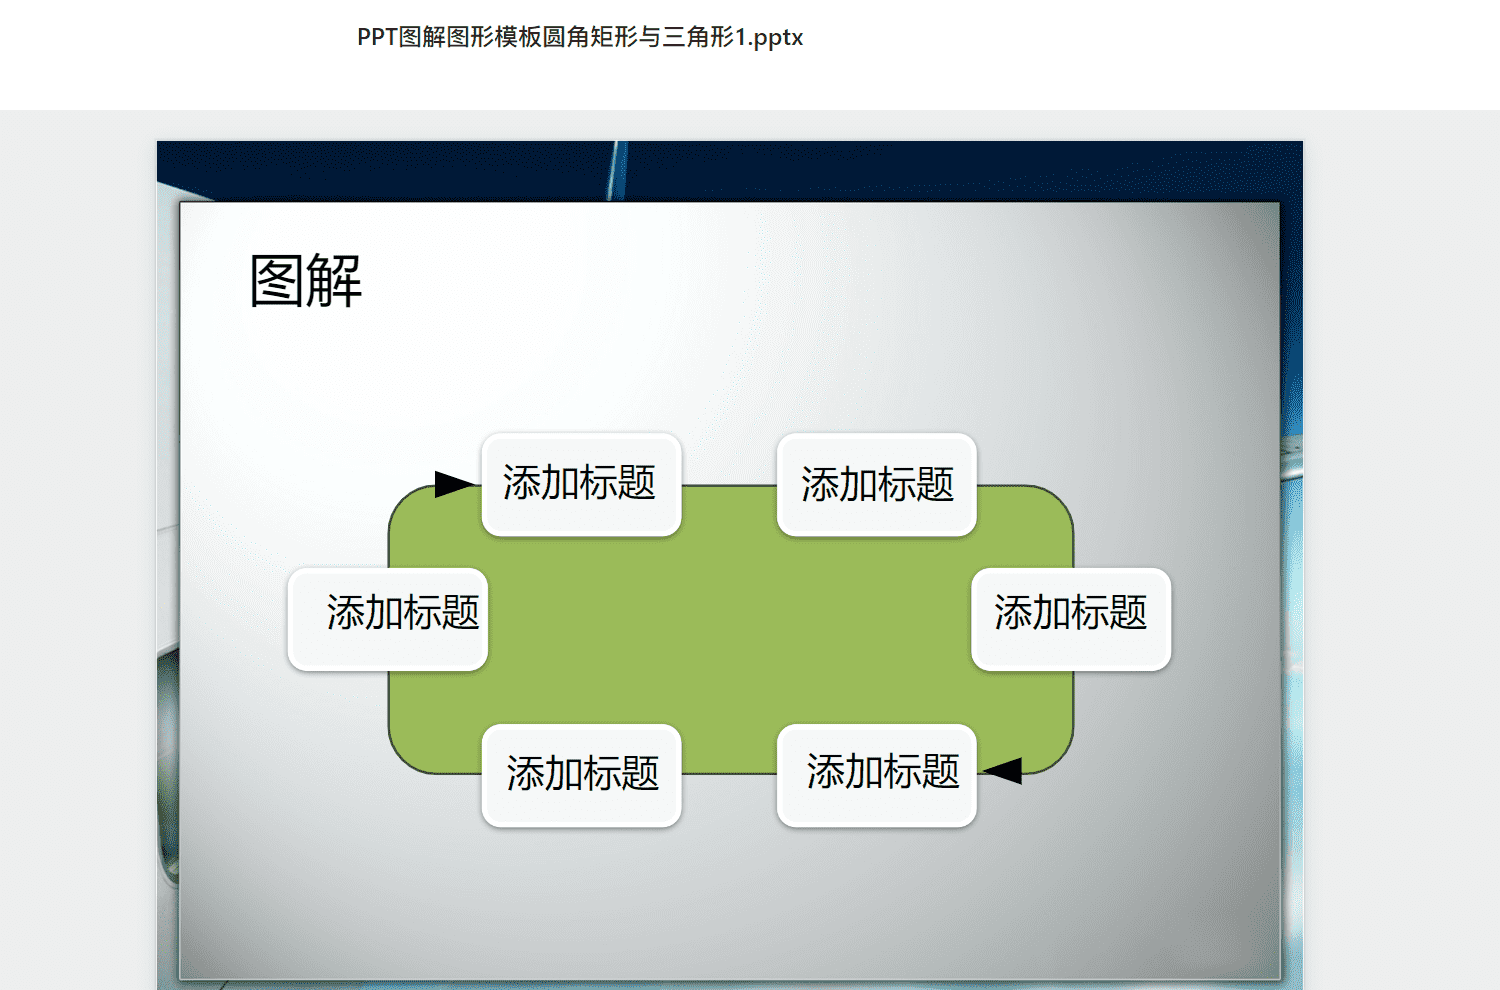Click the green rounded rectangle in the center
The height and width of the screenshot is (990, 1500).
point(730,630)
